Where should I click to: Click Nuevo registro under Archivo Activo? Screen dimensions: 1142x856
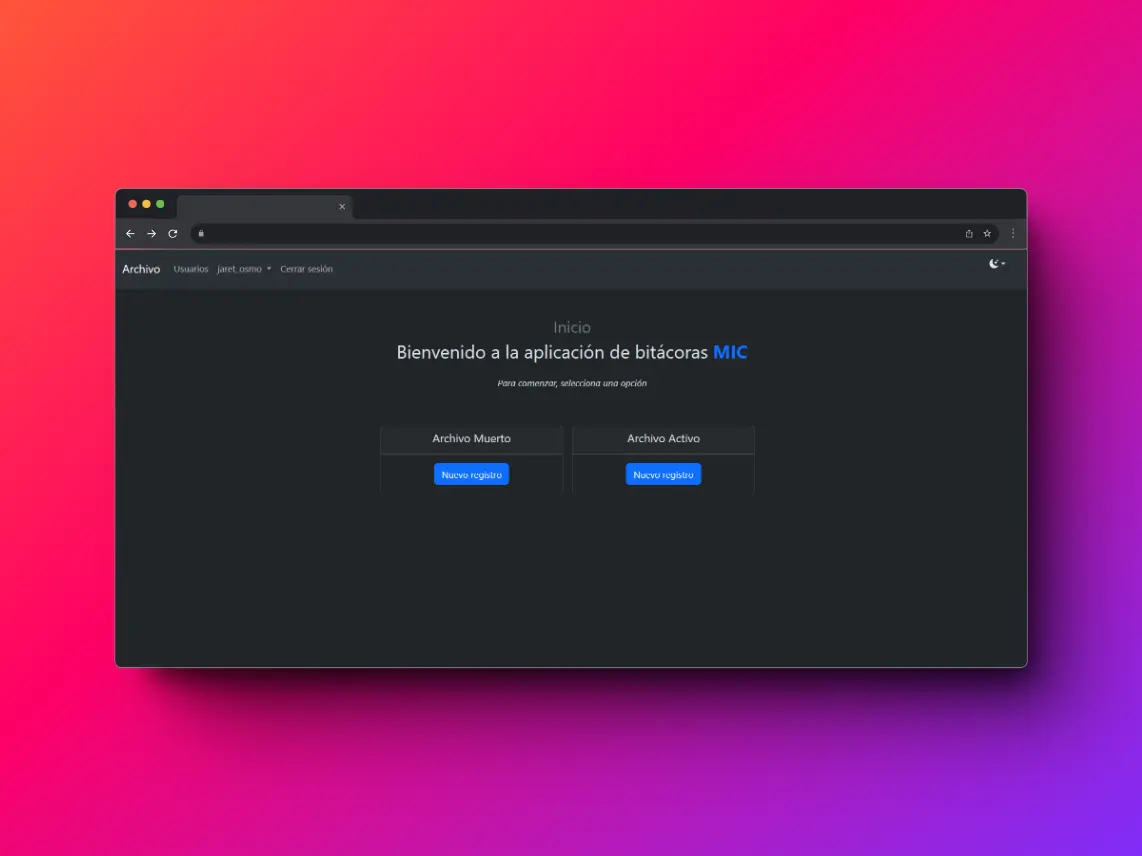(x=663, y=474)
